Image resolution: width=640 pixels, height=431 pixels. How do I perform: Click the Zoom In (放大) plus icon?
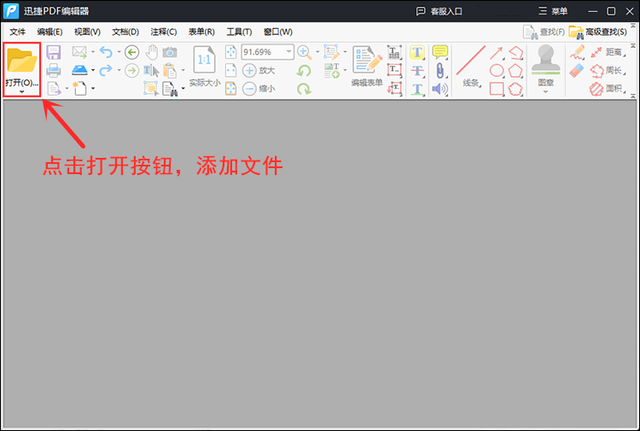pos(249,70)
